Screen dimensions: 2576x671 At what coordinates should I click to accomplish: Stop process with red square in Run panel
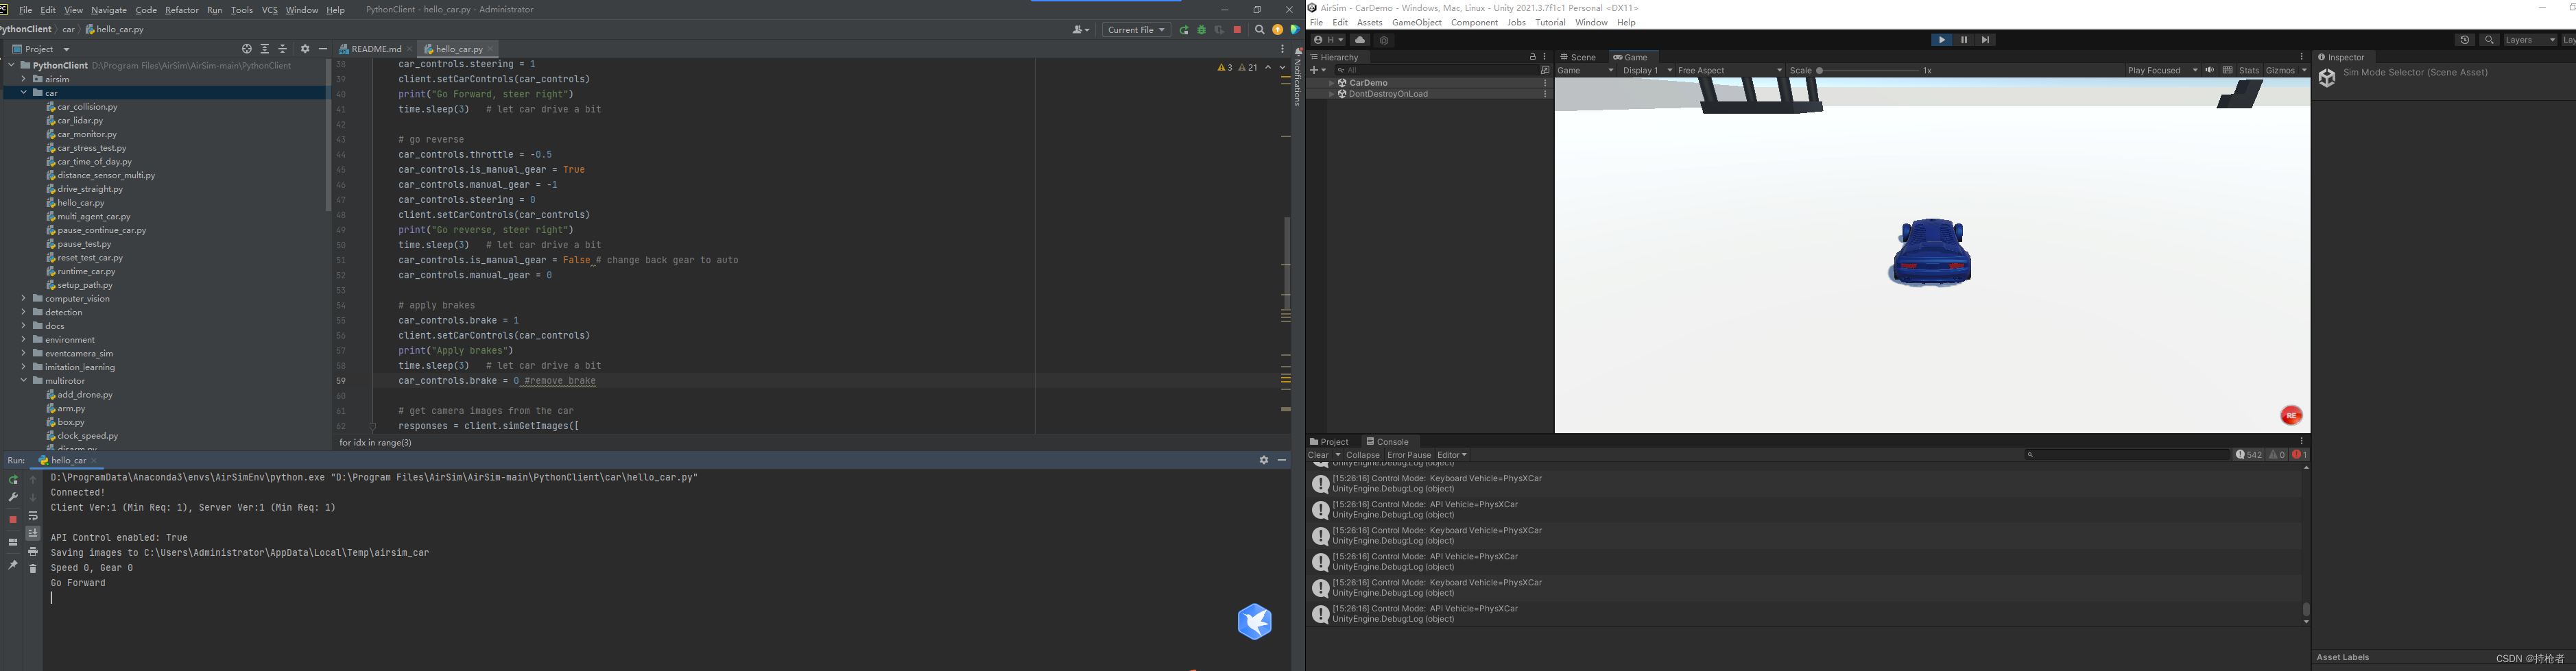pos(13,520)
